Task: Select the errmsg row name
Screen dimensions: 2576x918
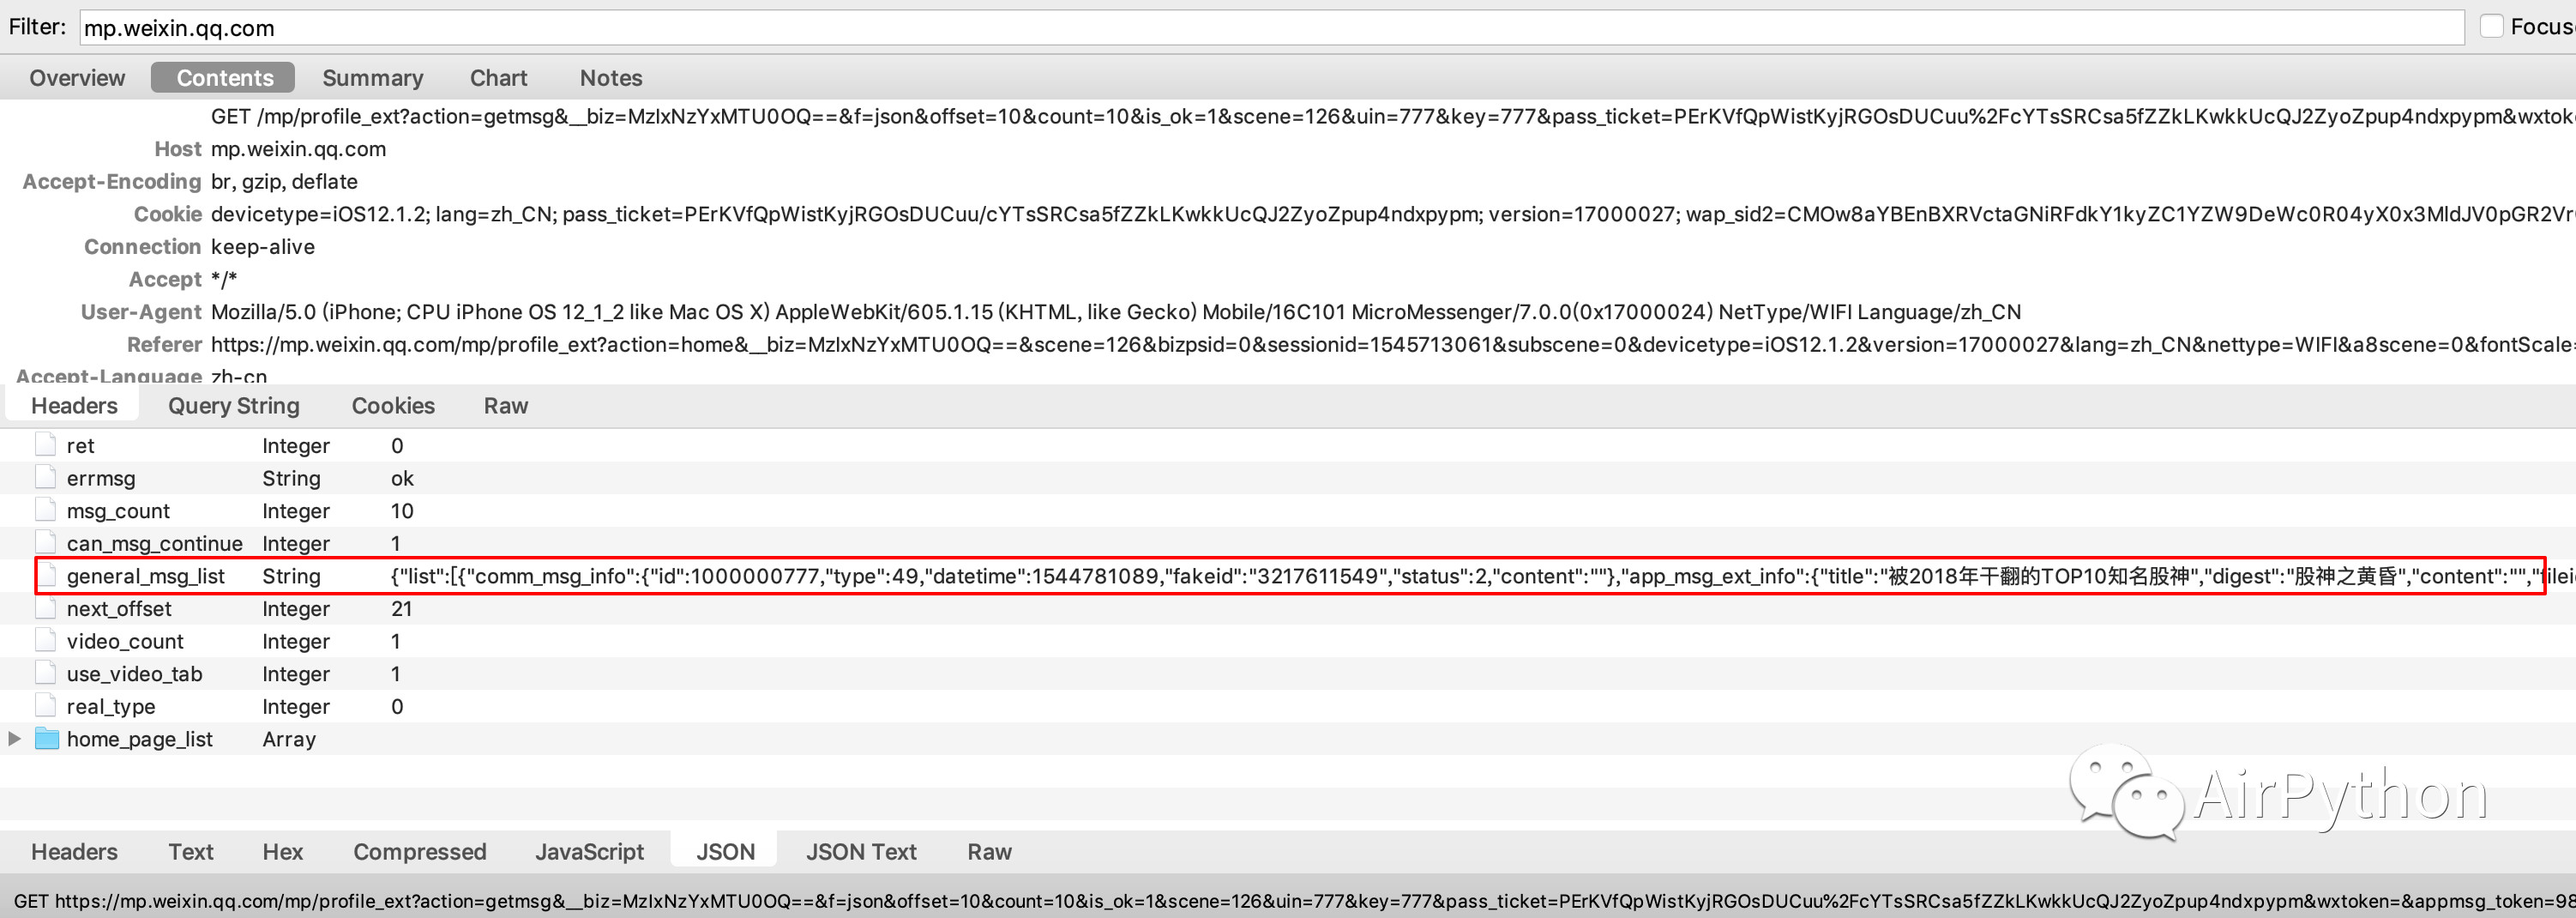Action: 101,479
